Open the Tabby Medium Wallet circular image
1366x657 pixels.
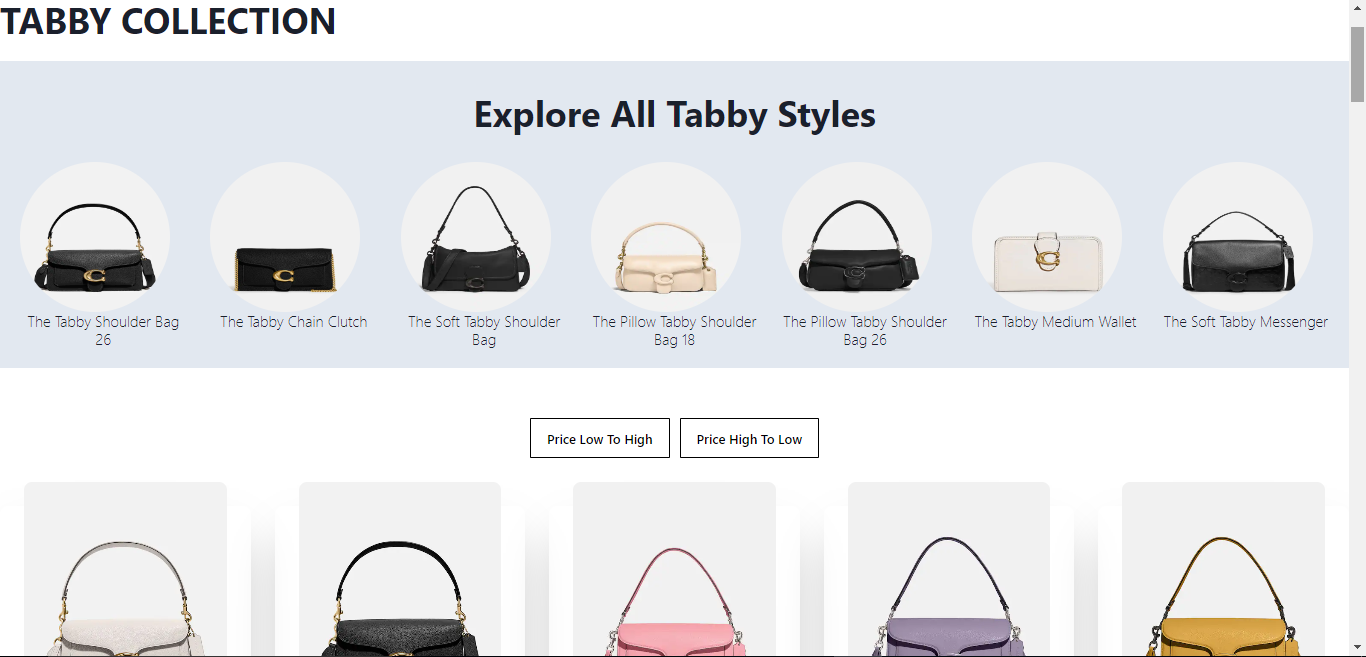tap(1047, 237)
